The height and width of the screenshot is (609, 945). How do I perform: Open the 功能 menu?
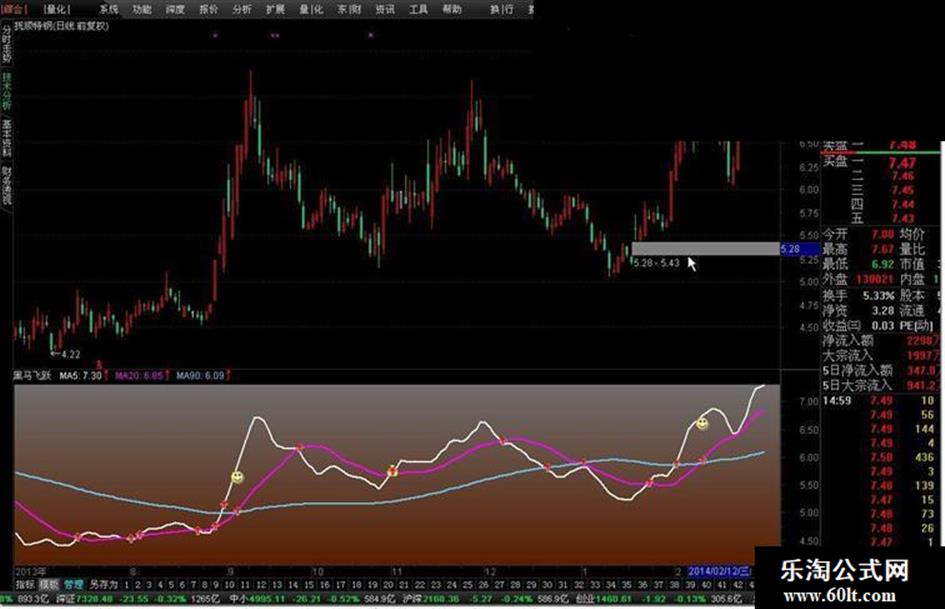coord(142,9)
